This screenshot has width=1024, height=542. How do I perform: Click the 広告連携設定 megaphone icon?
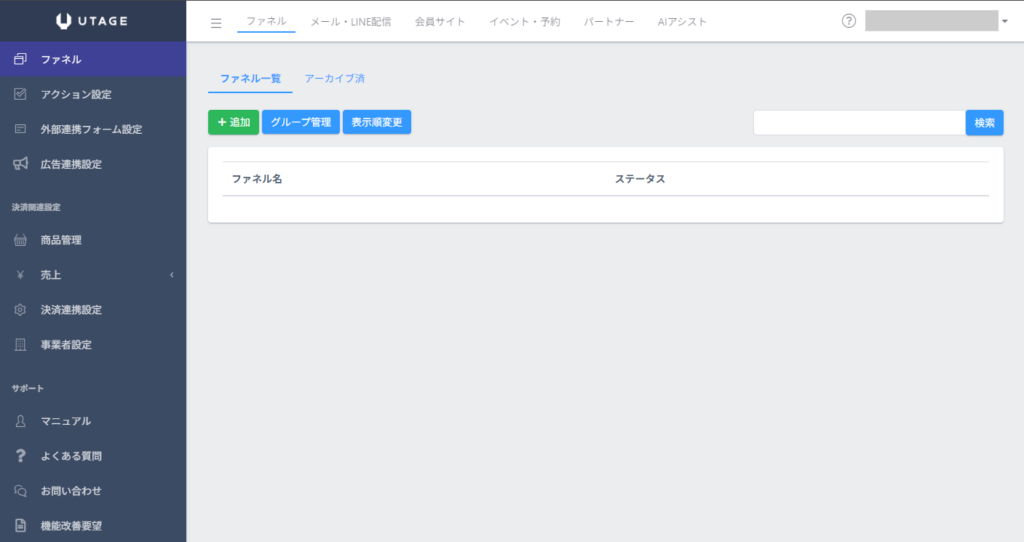point(20,164)
